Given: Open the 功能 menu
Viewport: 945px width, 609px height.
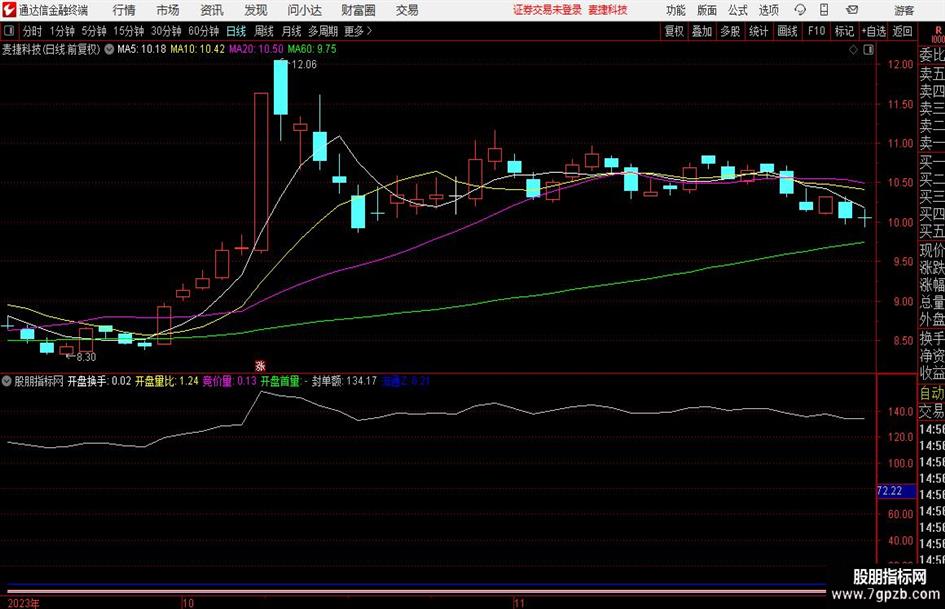Looking at the screenshot, I should [676, 10].
